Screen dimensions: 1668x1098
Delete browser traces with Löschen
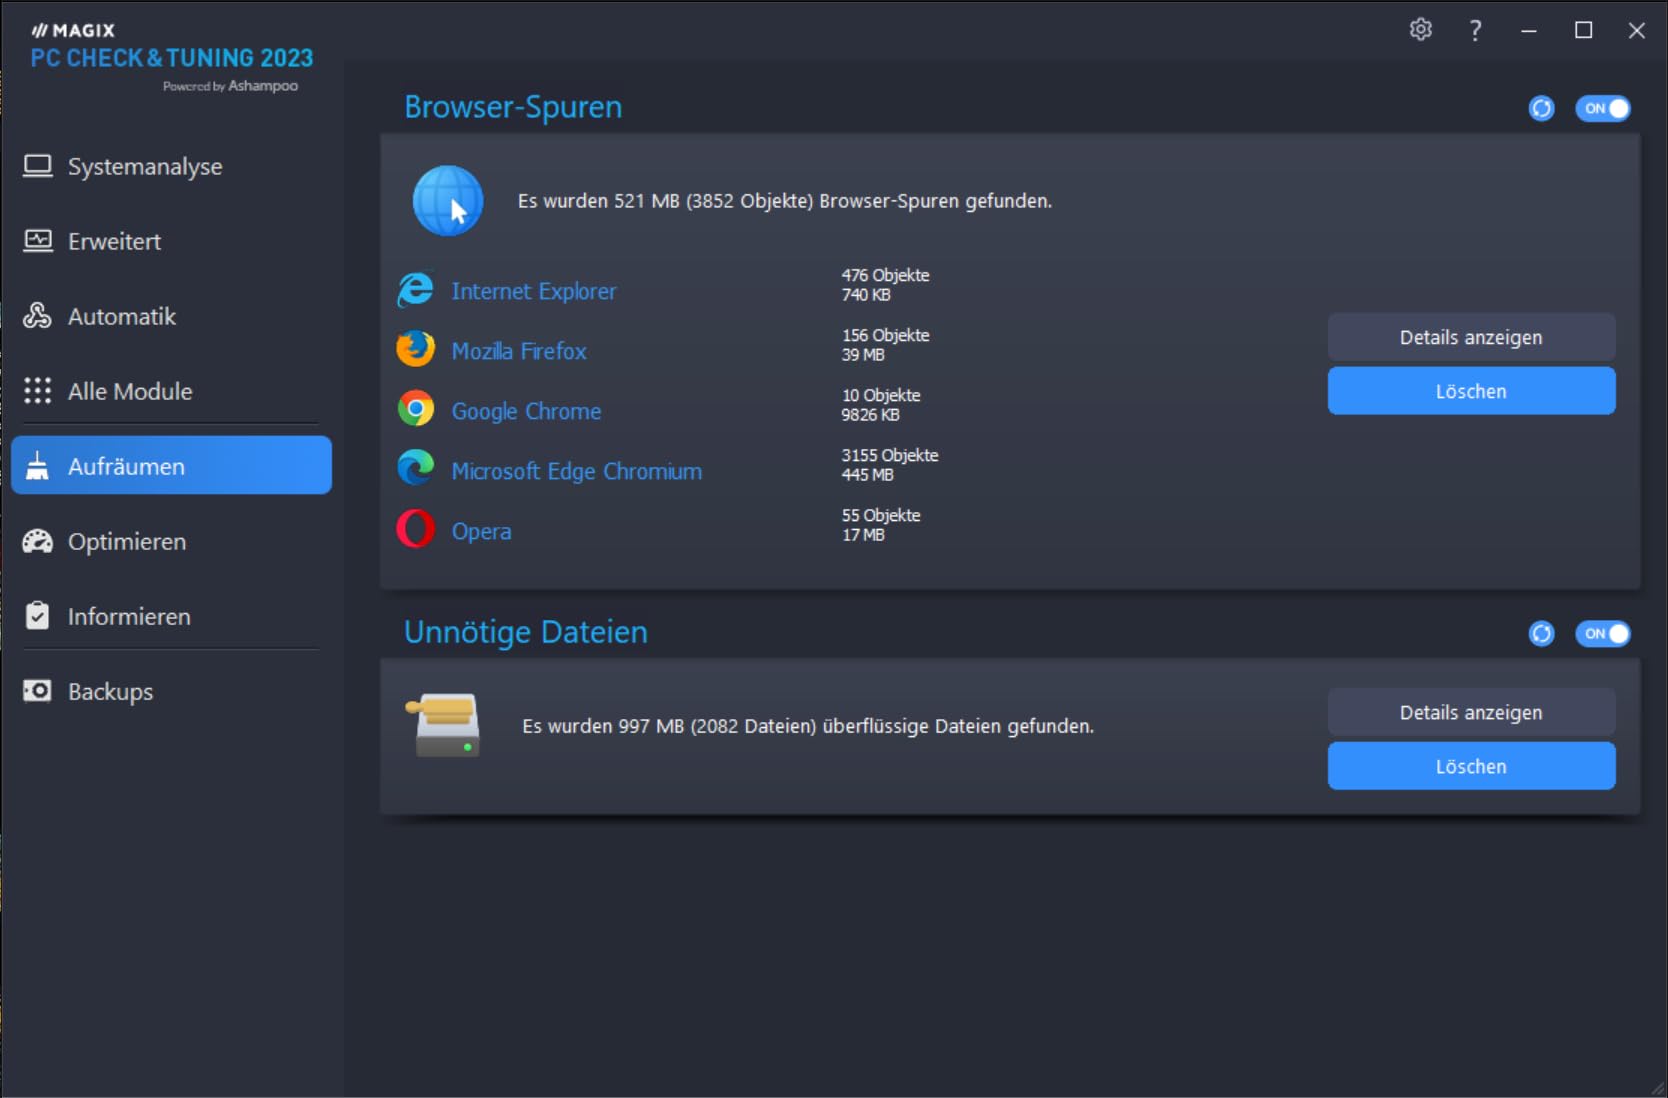tap(1471, 391)
